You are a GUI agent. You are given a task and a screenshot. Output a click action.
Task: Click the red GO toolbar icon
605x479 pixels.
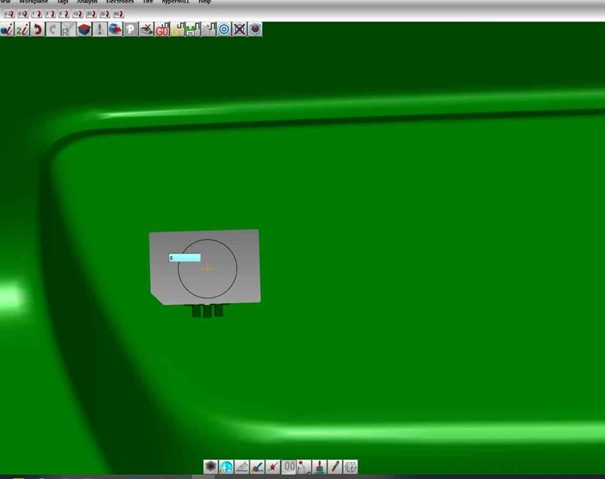click(162, 30)
